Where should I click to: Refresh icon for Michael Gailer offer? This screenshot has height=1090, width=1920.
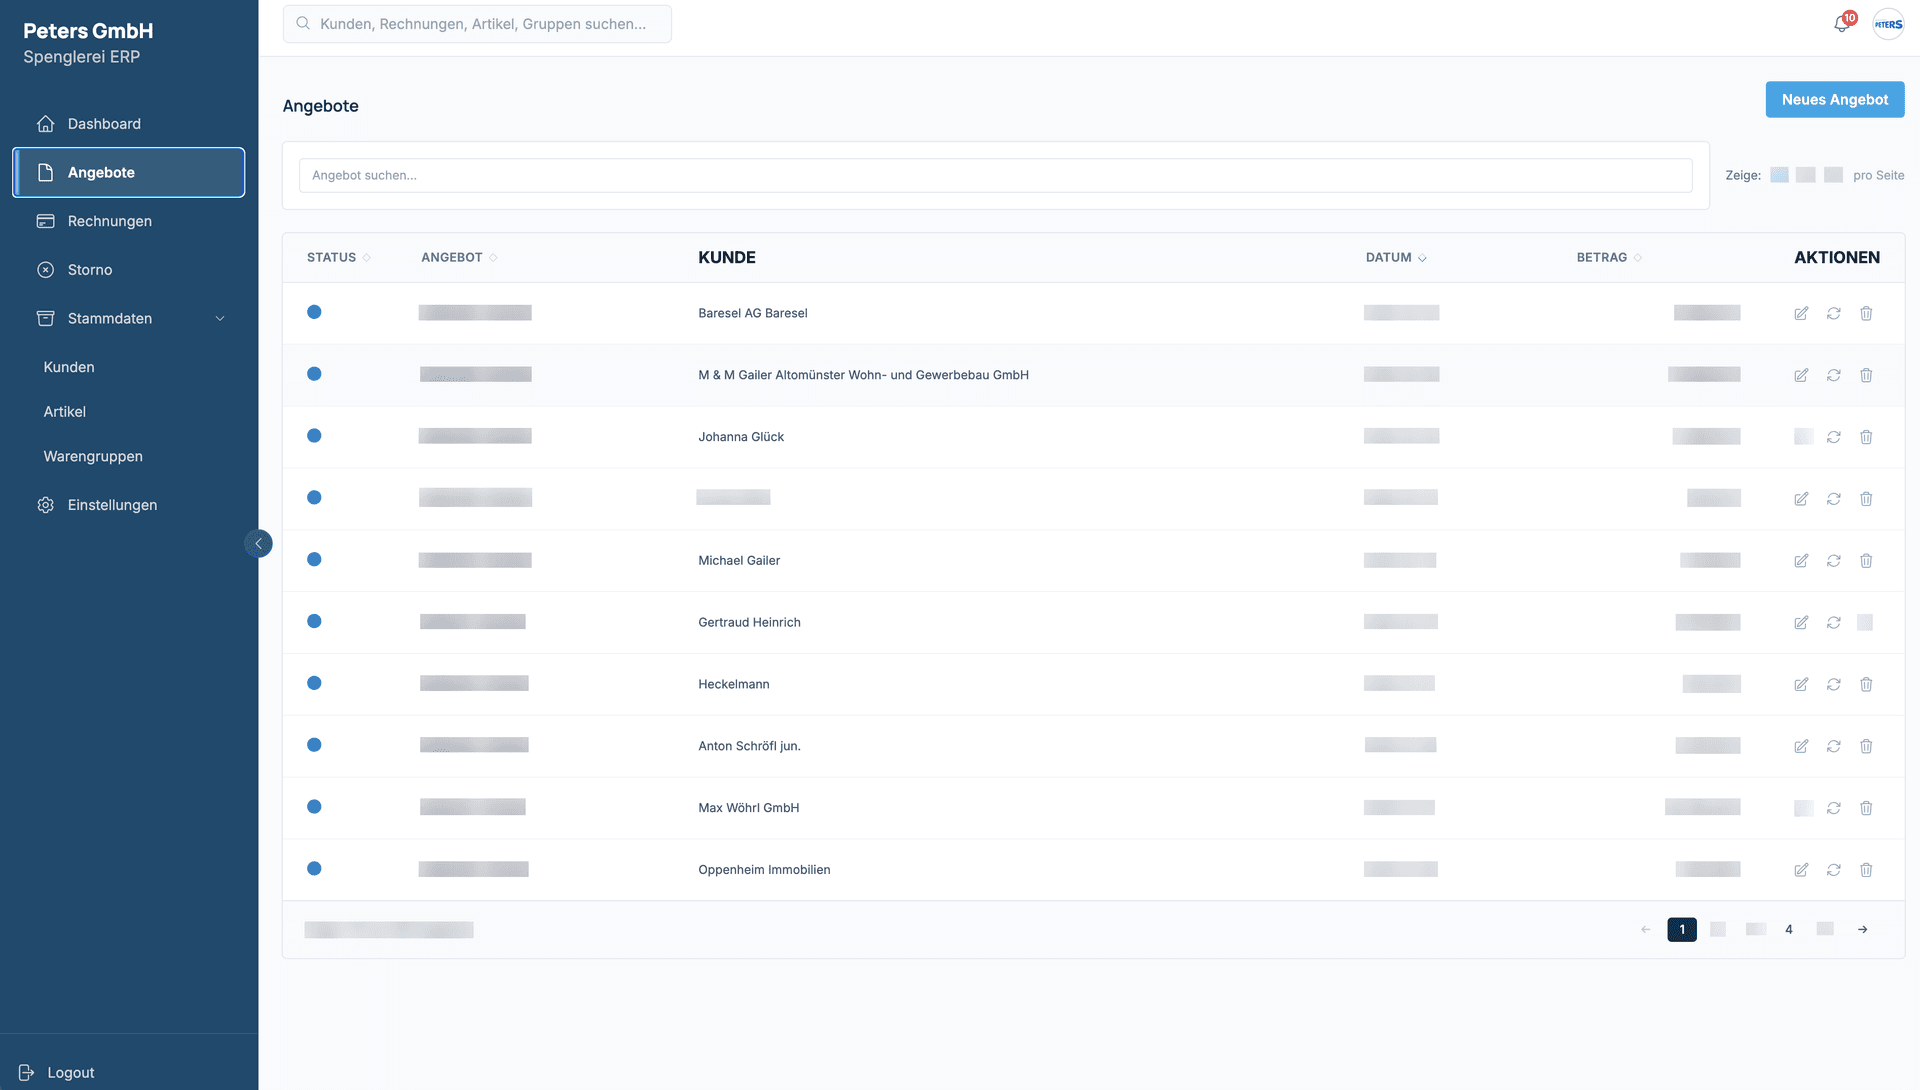tap(1833, 561)
